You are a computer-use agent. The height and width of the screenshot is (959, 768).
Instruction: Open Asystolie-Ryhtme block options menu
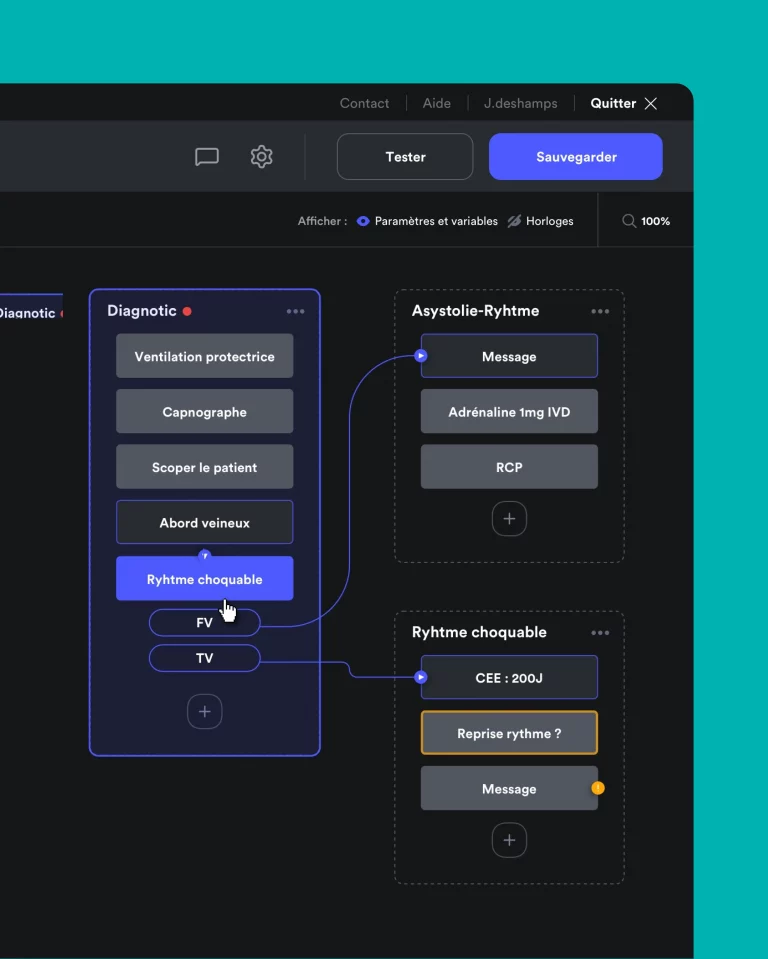pyautogui.click(x=600, y=311)
